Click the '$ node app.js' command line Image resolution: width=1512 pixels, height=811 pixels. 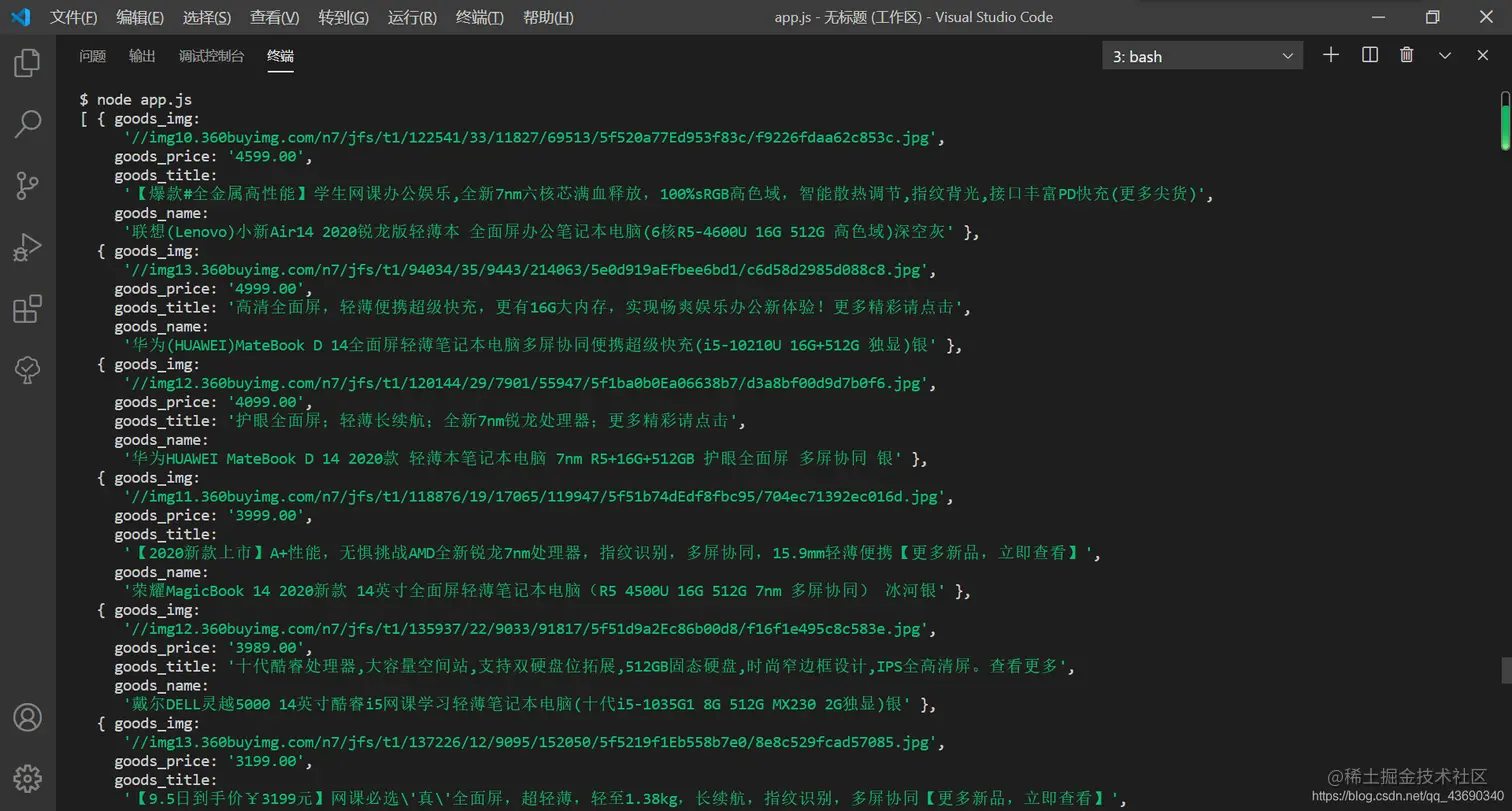(136, 100)
